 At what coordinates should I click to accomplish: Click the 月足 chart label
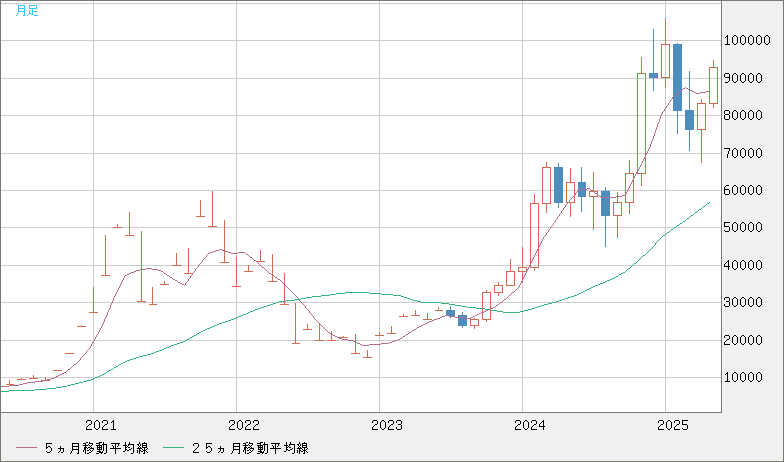pyautogui.click(x=27, y=10)
